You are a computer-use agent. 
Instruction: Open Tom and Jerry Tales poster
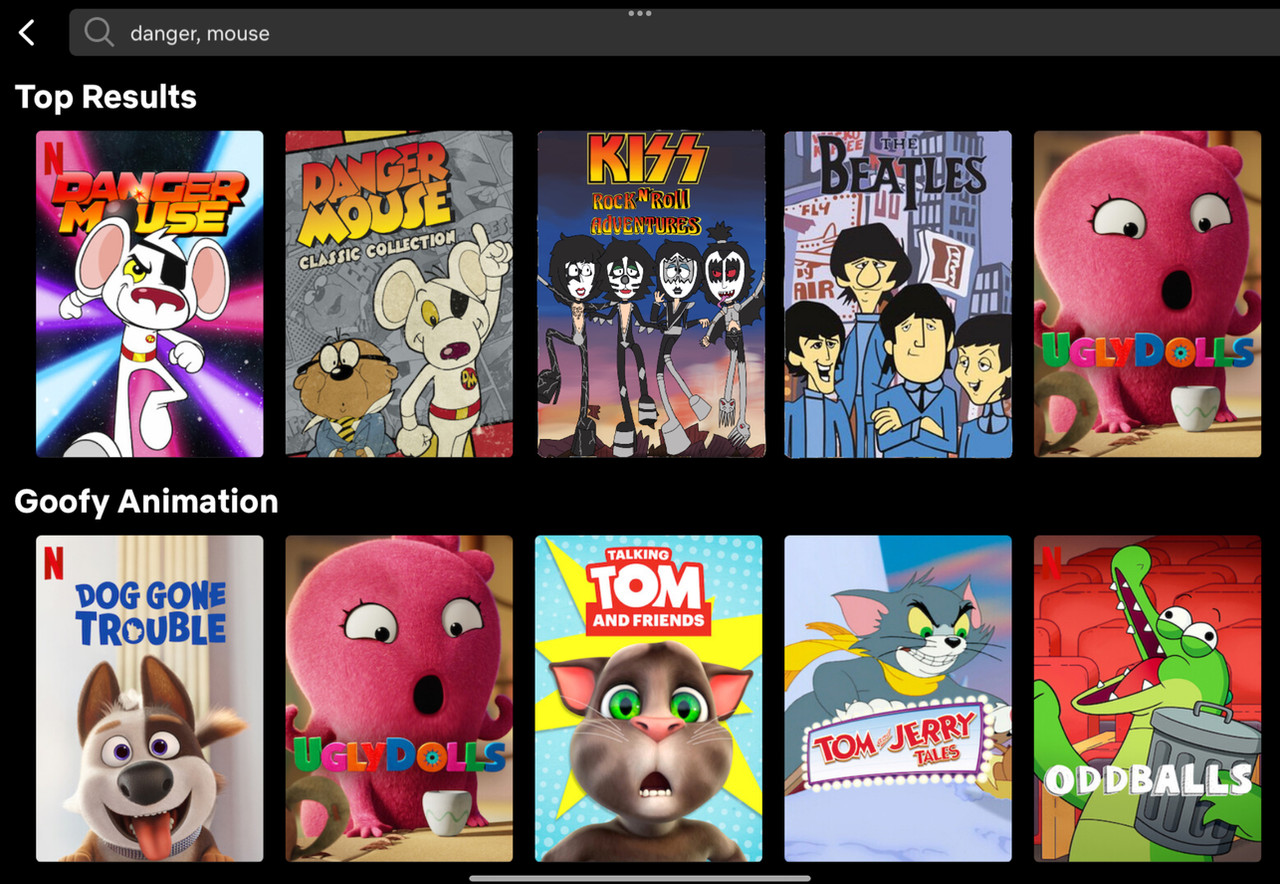coord(898,698)
